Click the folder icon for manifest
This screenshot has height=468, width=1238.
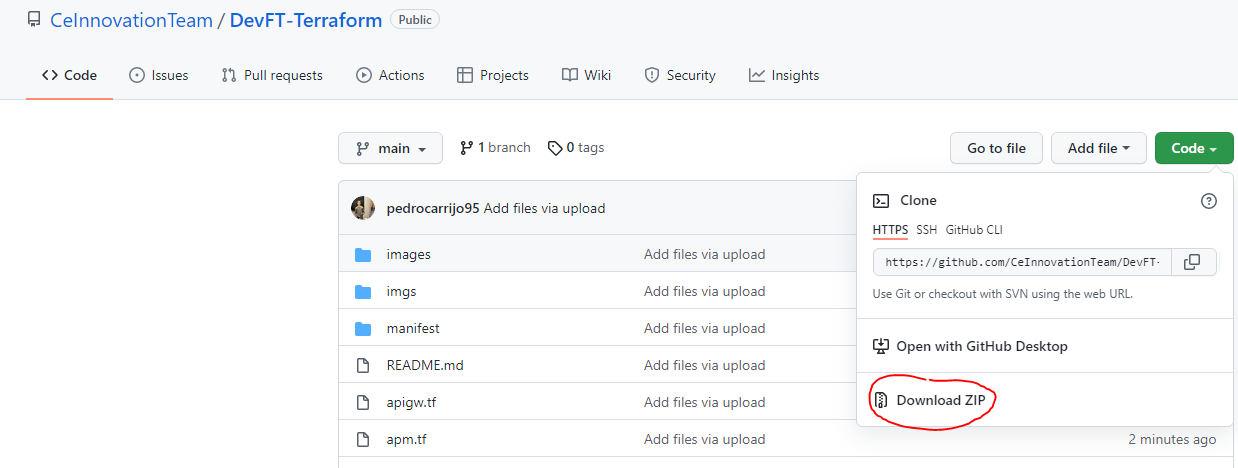363,329
